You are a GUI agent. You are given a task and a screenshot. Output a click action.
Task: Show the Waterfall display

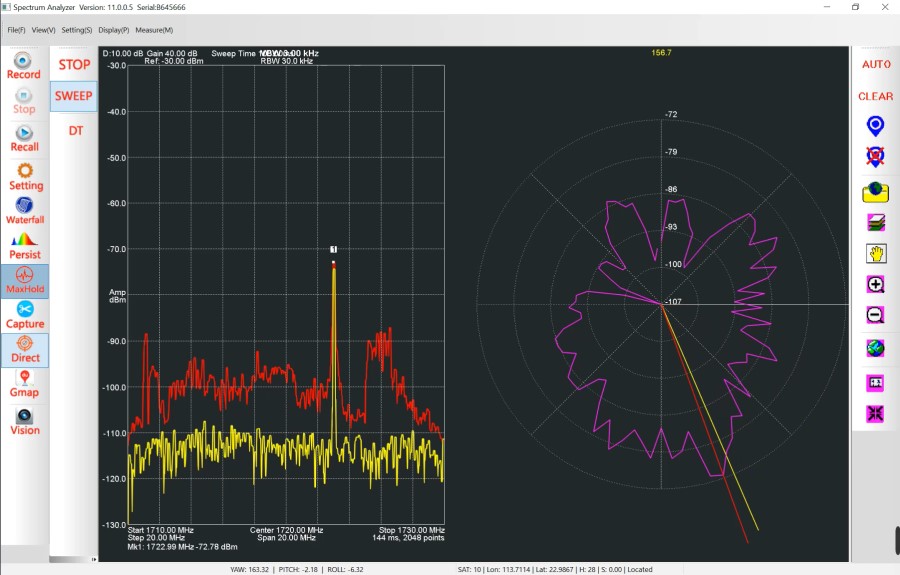point(25,211)
